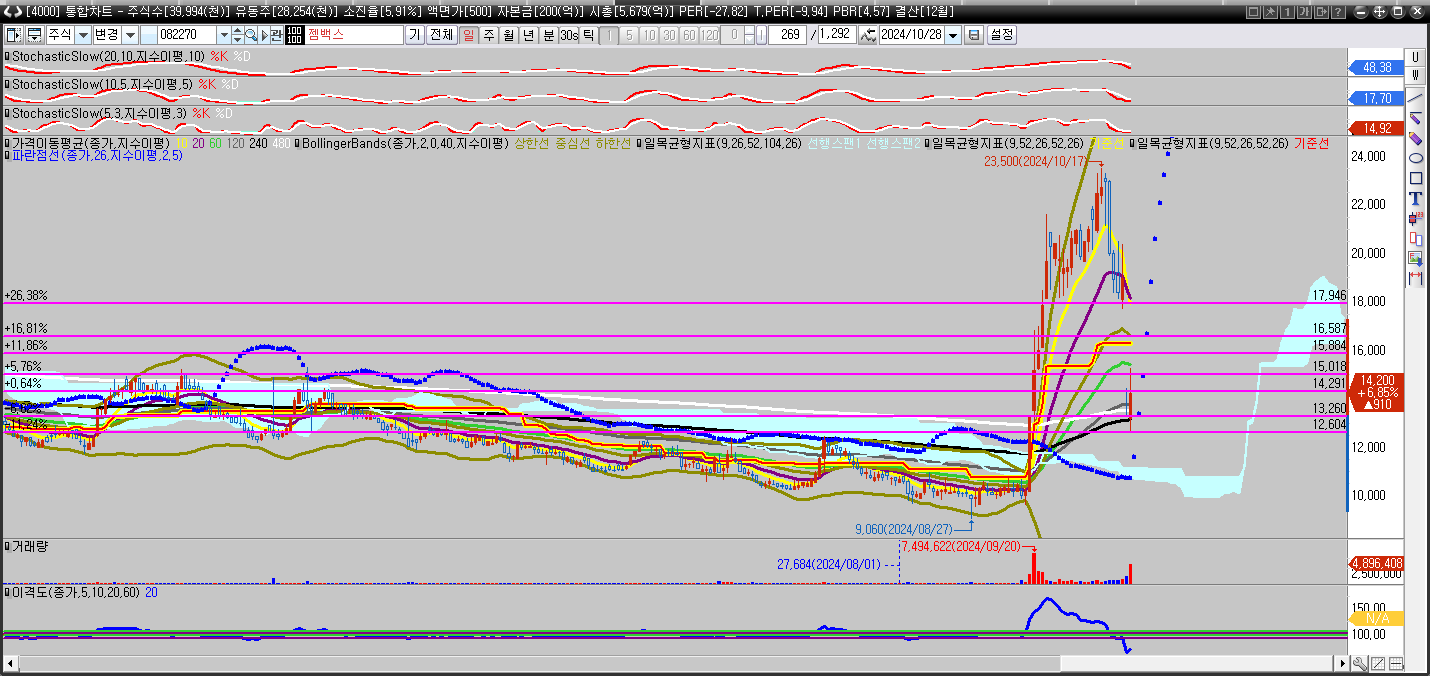Click the second toolbar layout list icon
The image size is (1430, 676).
[34, 35]
